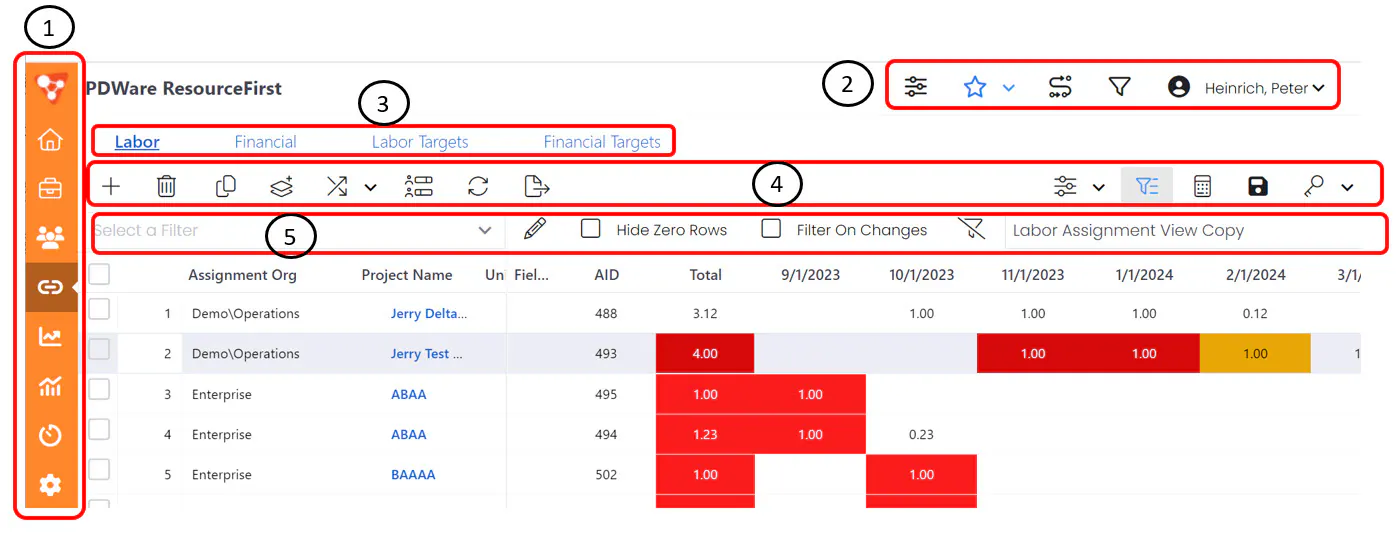Click the Total column header
1398x558 pixels.
705,275
